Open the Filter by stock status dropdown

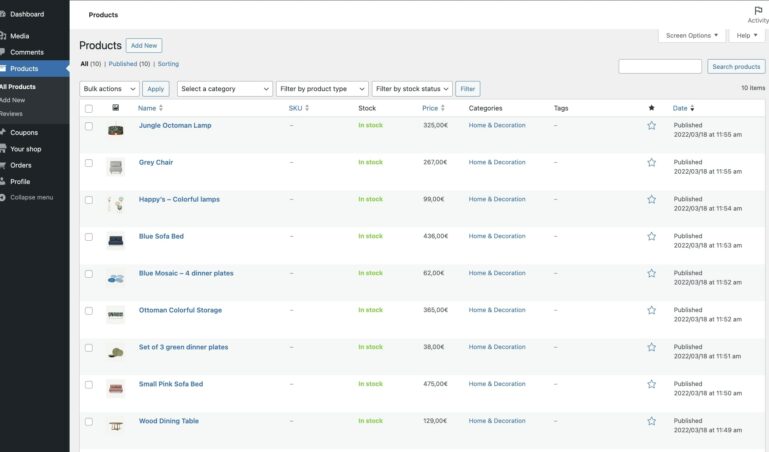pyautogui.click(x=412, y=89)
